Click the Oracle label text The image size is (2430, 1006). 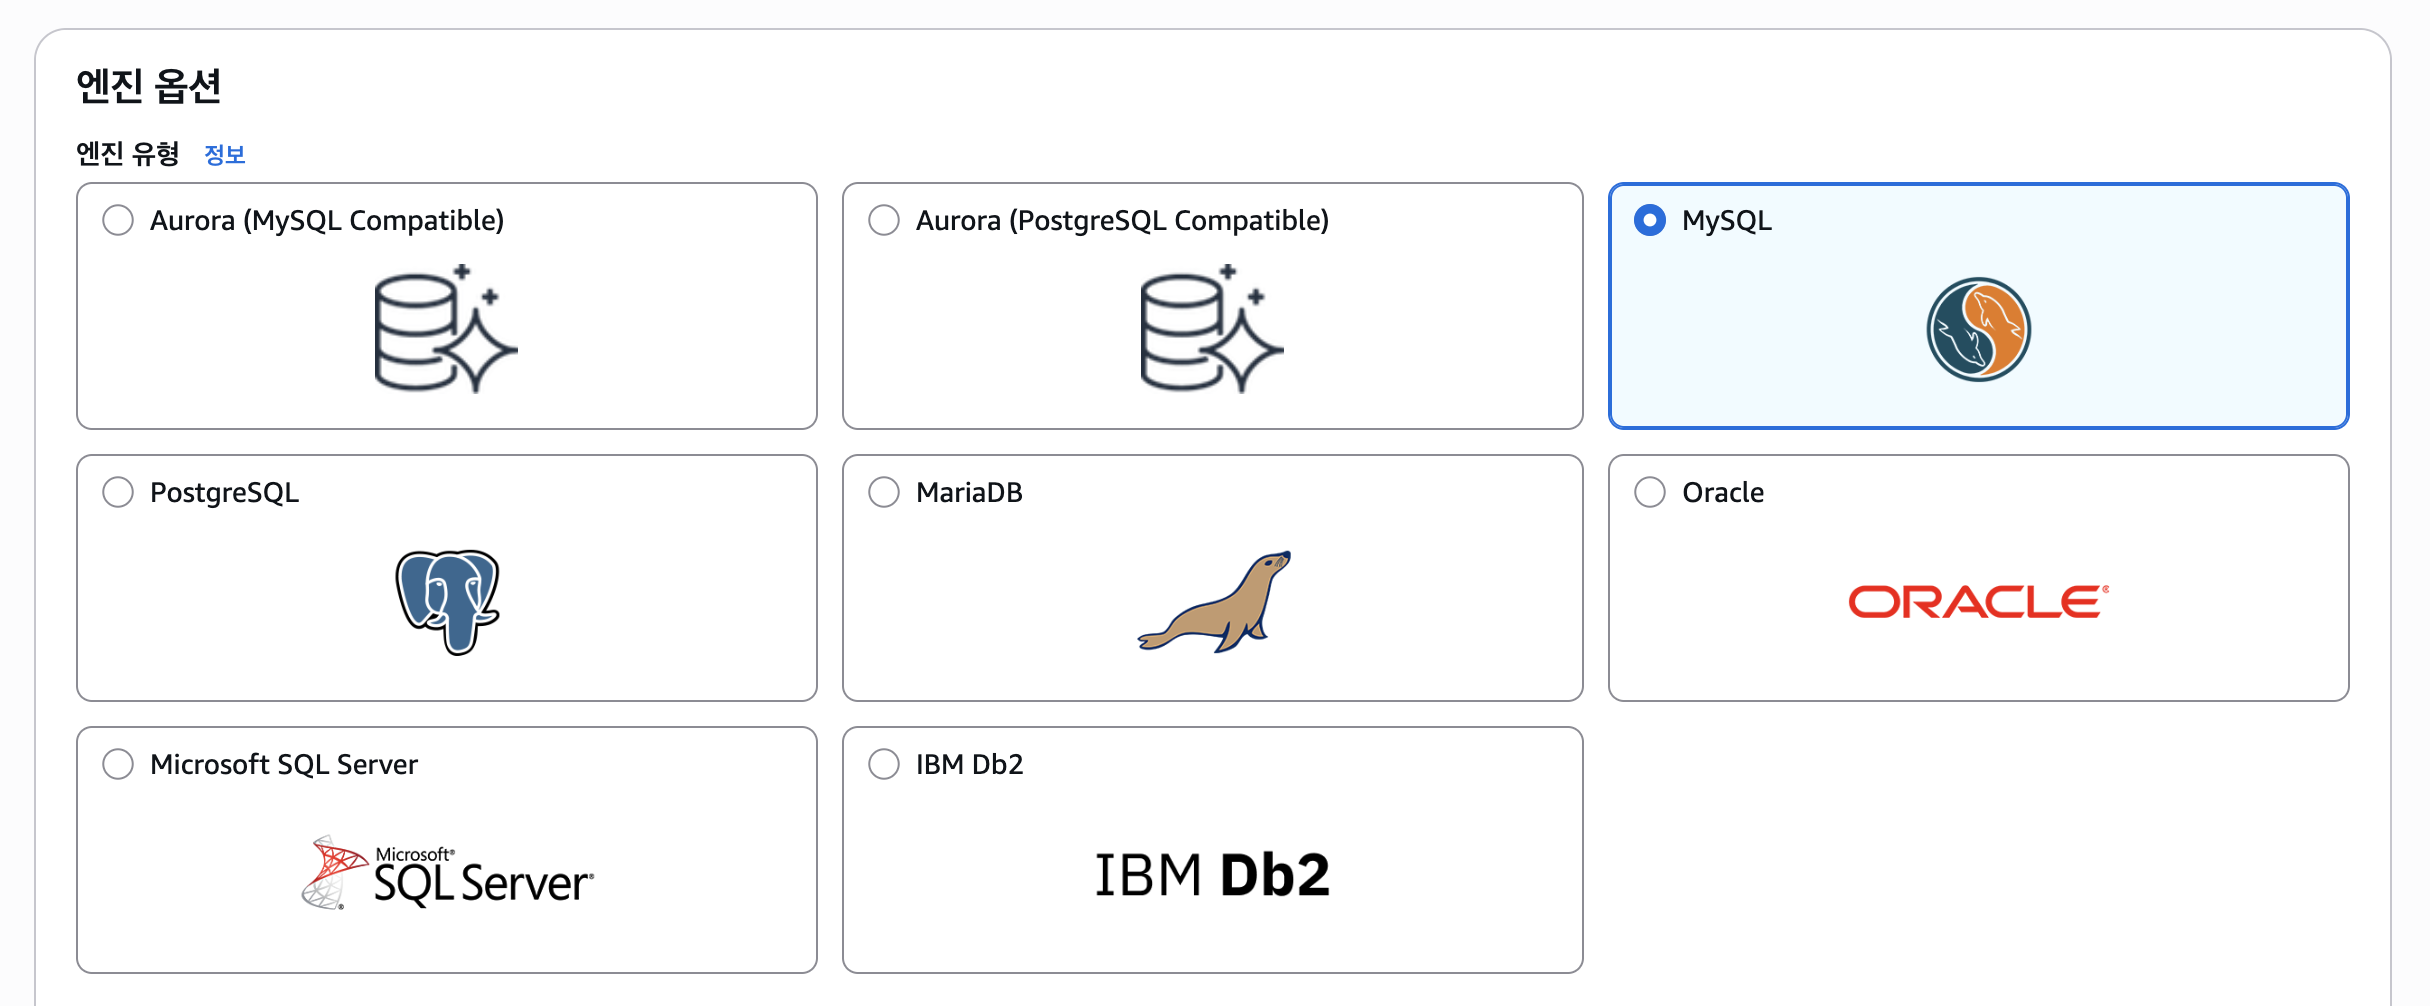point(1723,492)
